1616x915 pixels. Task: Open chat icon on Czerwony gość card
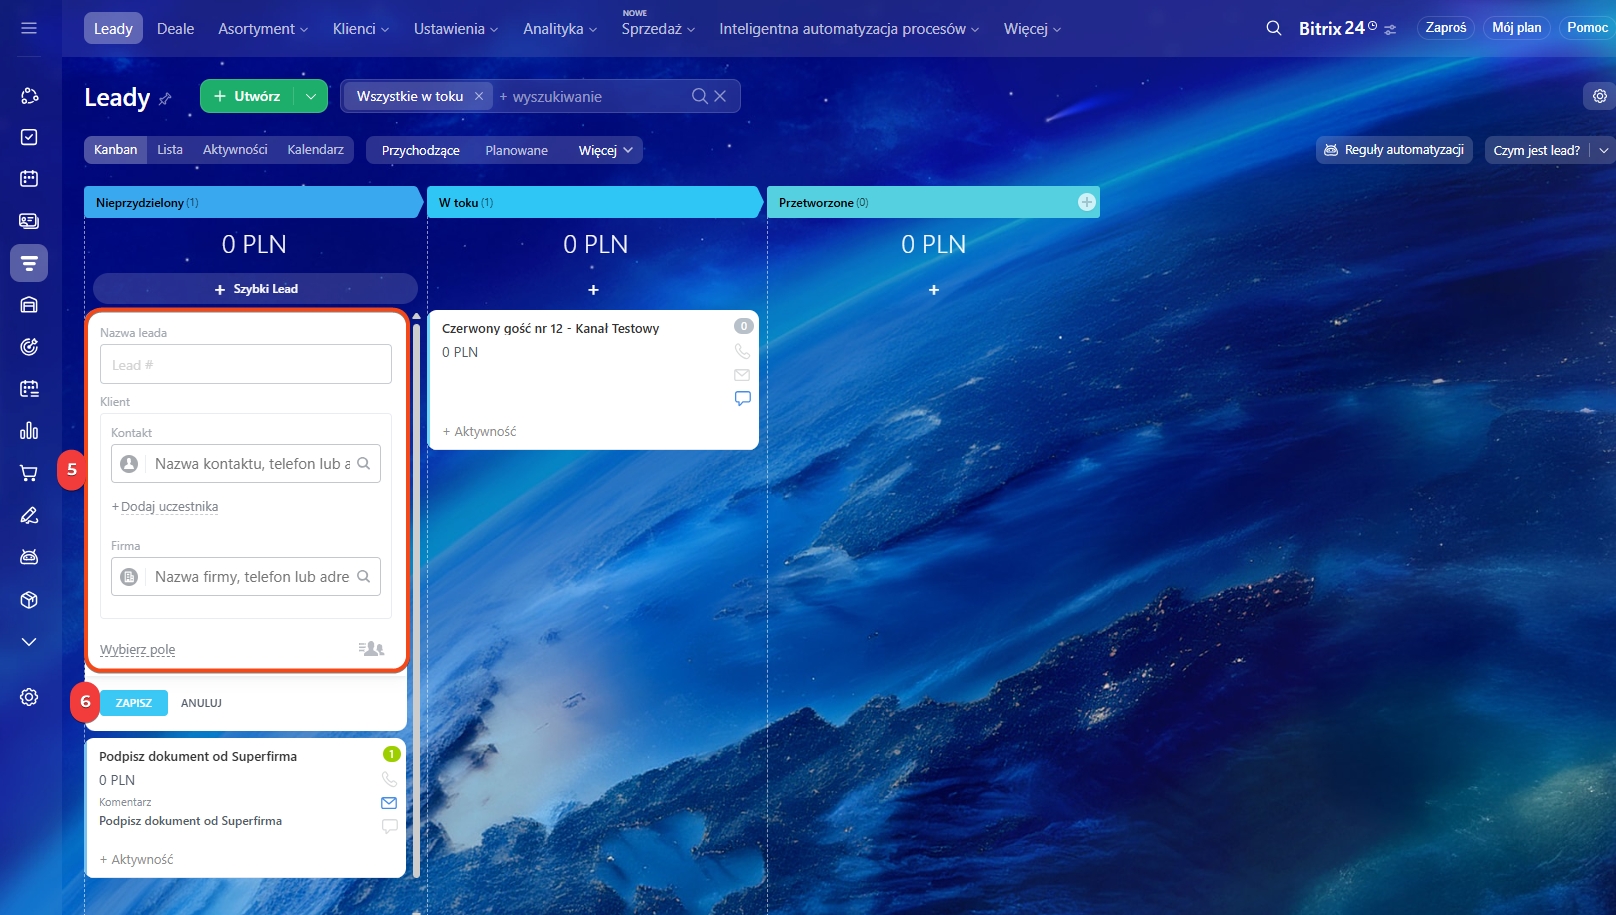point(742,398)
